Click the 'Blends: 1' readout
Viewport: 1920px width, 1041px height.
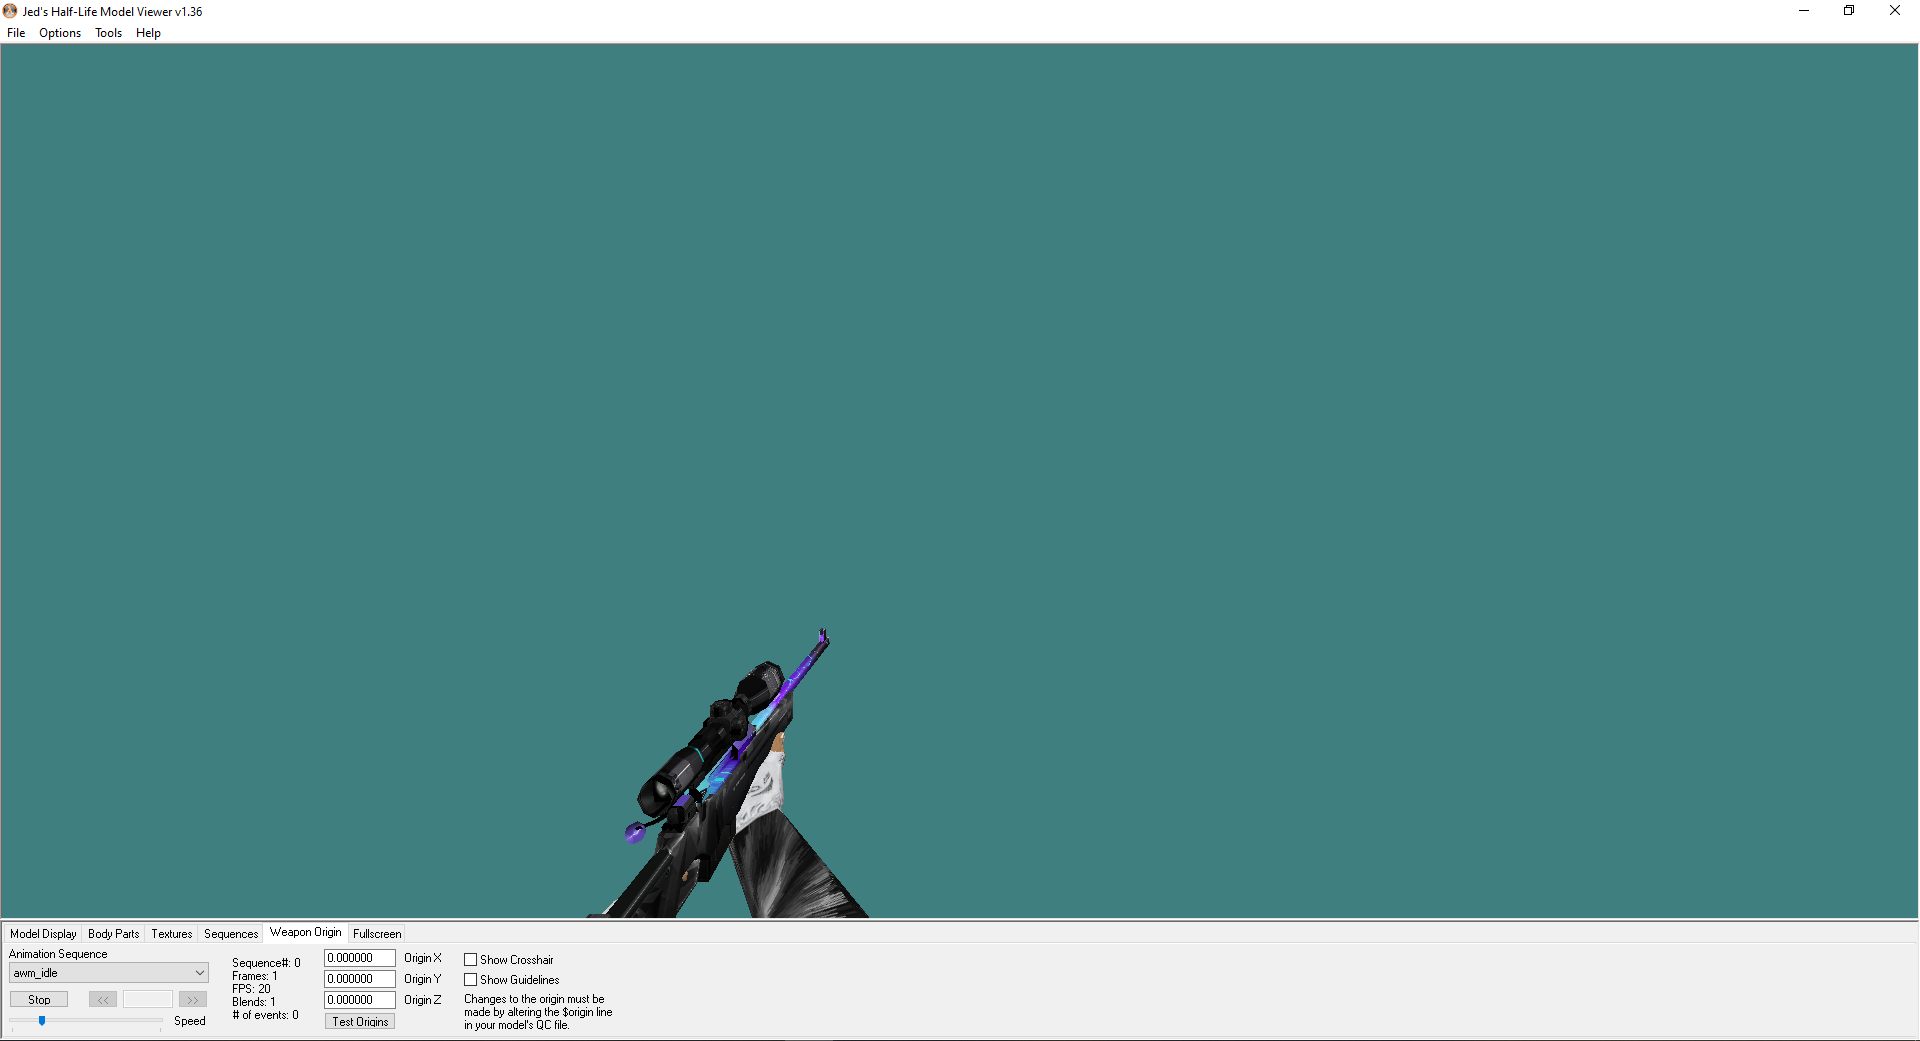(254, 1002)
